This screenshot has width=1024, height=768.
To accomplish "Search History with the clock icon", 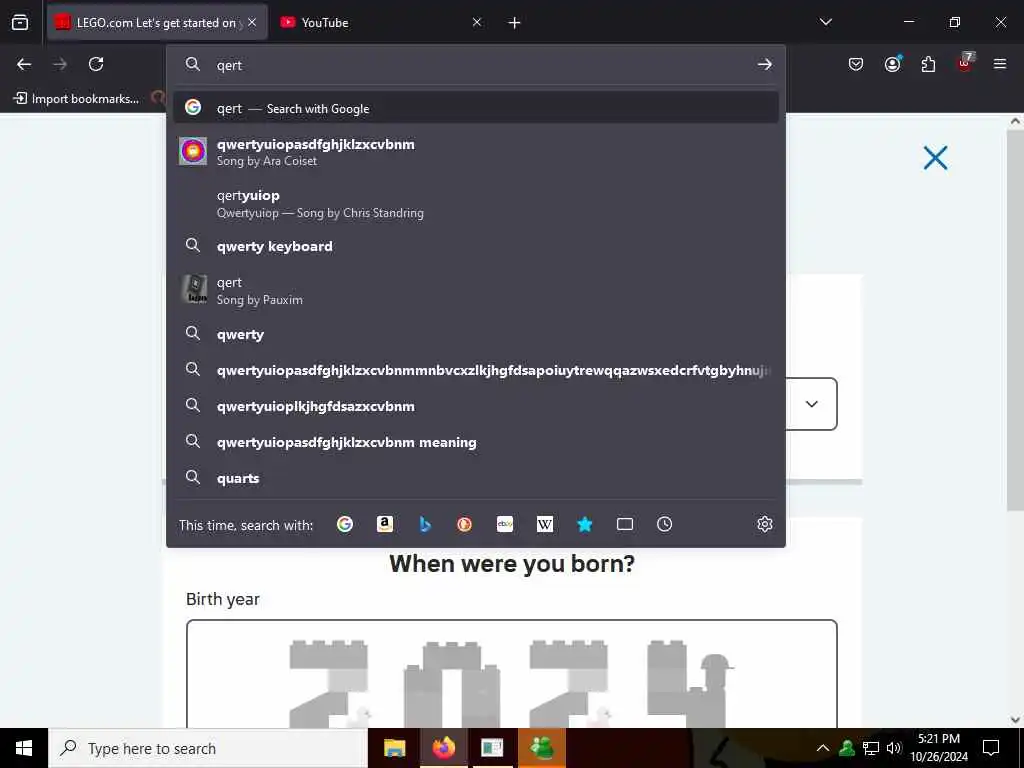I will coord(664,524).
